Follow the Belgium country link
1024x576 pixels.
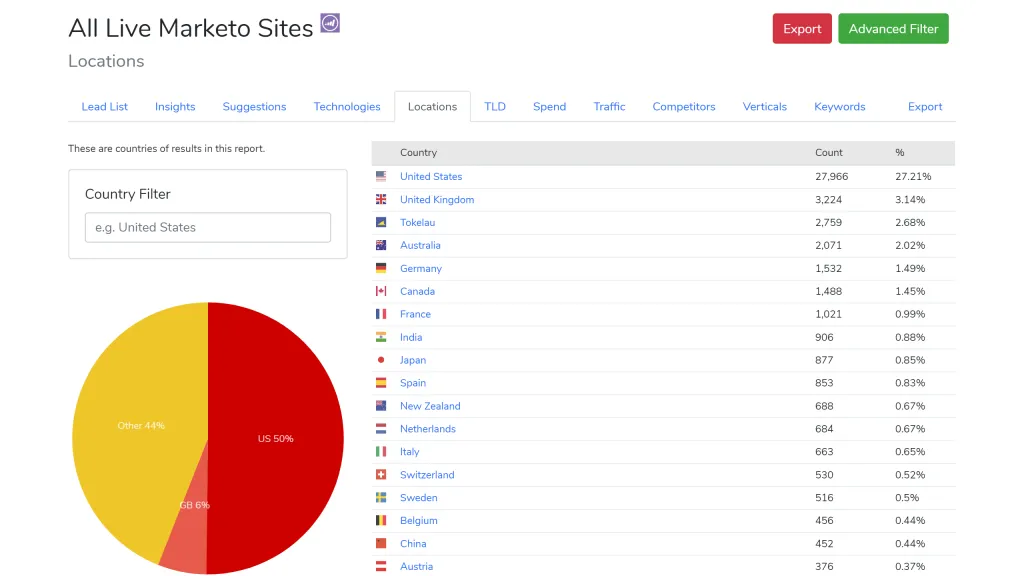click(x=419, y=520)
